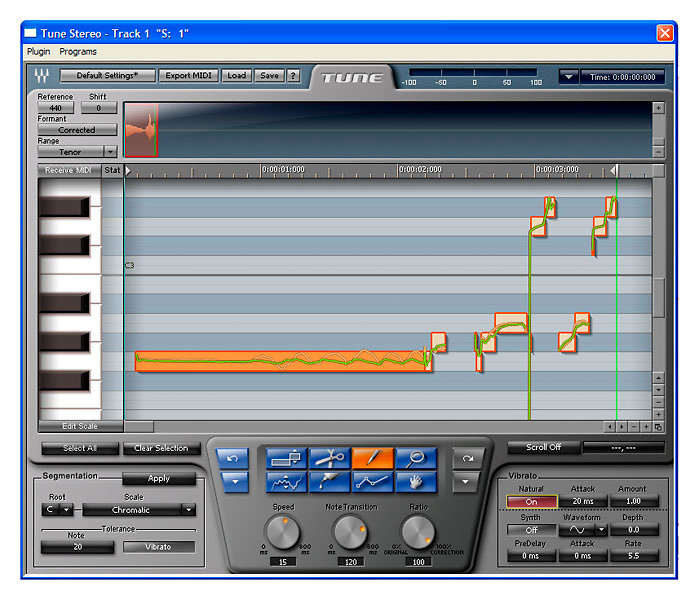Screen dimensions: 699x600
Task: Click the Reference 440 value field
Action: 56,108
